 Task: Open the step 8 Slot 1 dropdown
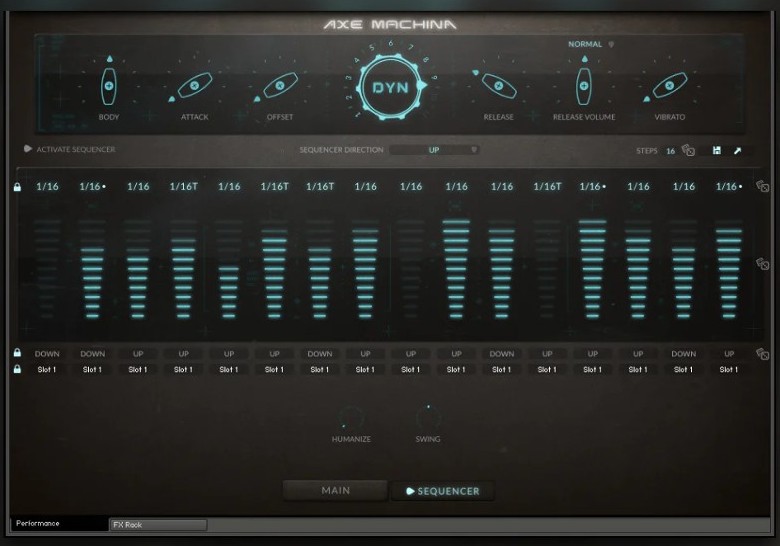365,369
